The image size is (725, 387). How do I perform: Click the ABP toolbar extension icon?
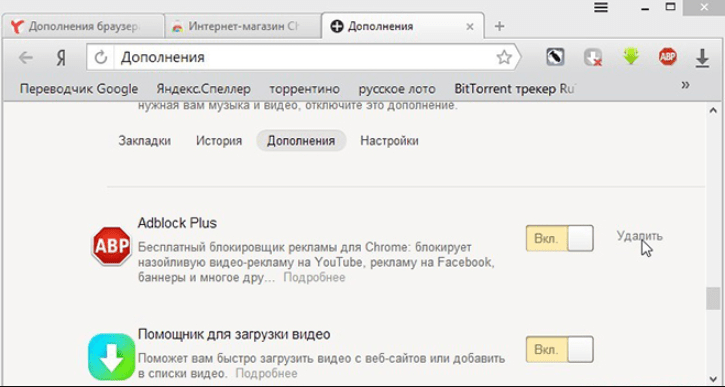pyautogui.click(x=668, y=57)
